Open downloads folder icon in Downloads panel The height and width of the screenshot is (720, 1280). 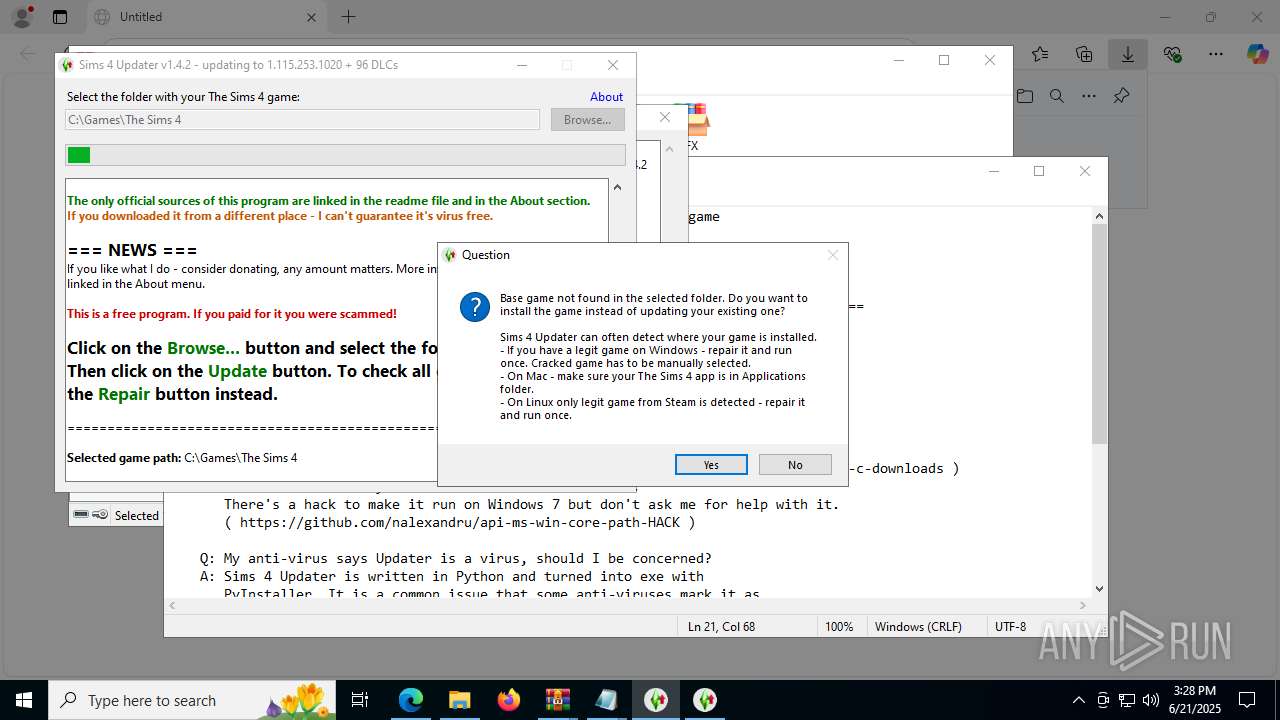[1025, 96]
